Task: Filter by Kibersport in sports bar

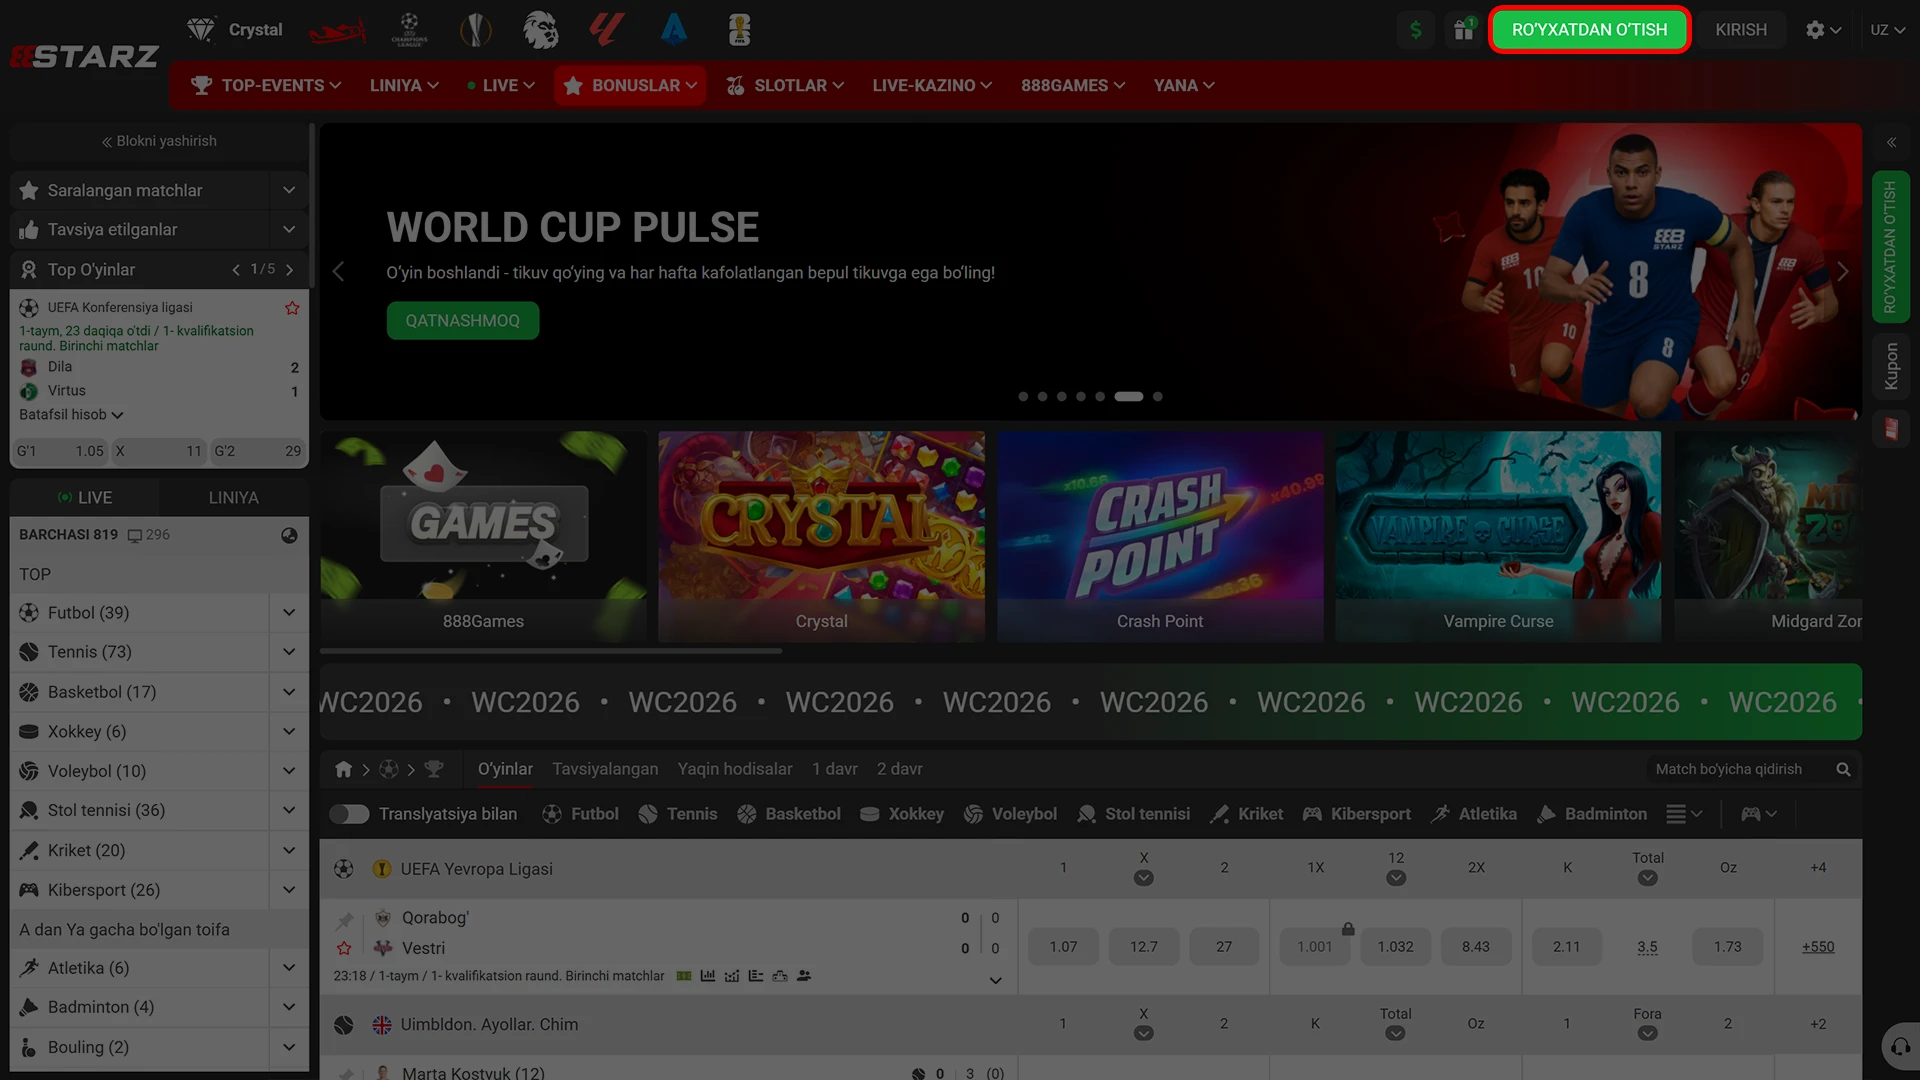Action: (1356, 814)
